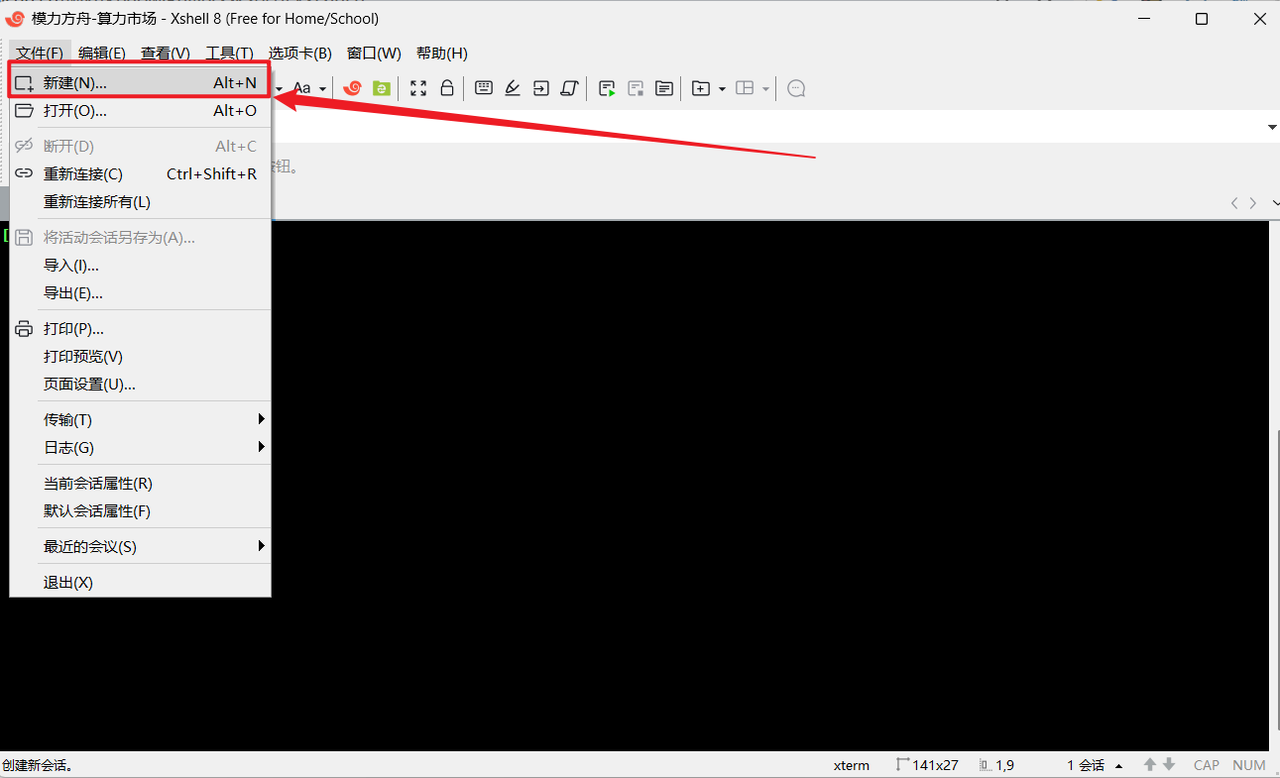This screenshot has height=778, width=1280.
Task: Click the padlock lock-screen icon
Action: pos(447,88)
